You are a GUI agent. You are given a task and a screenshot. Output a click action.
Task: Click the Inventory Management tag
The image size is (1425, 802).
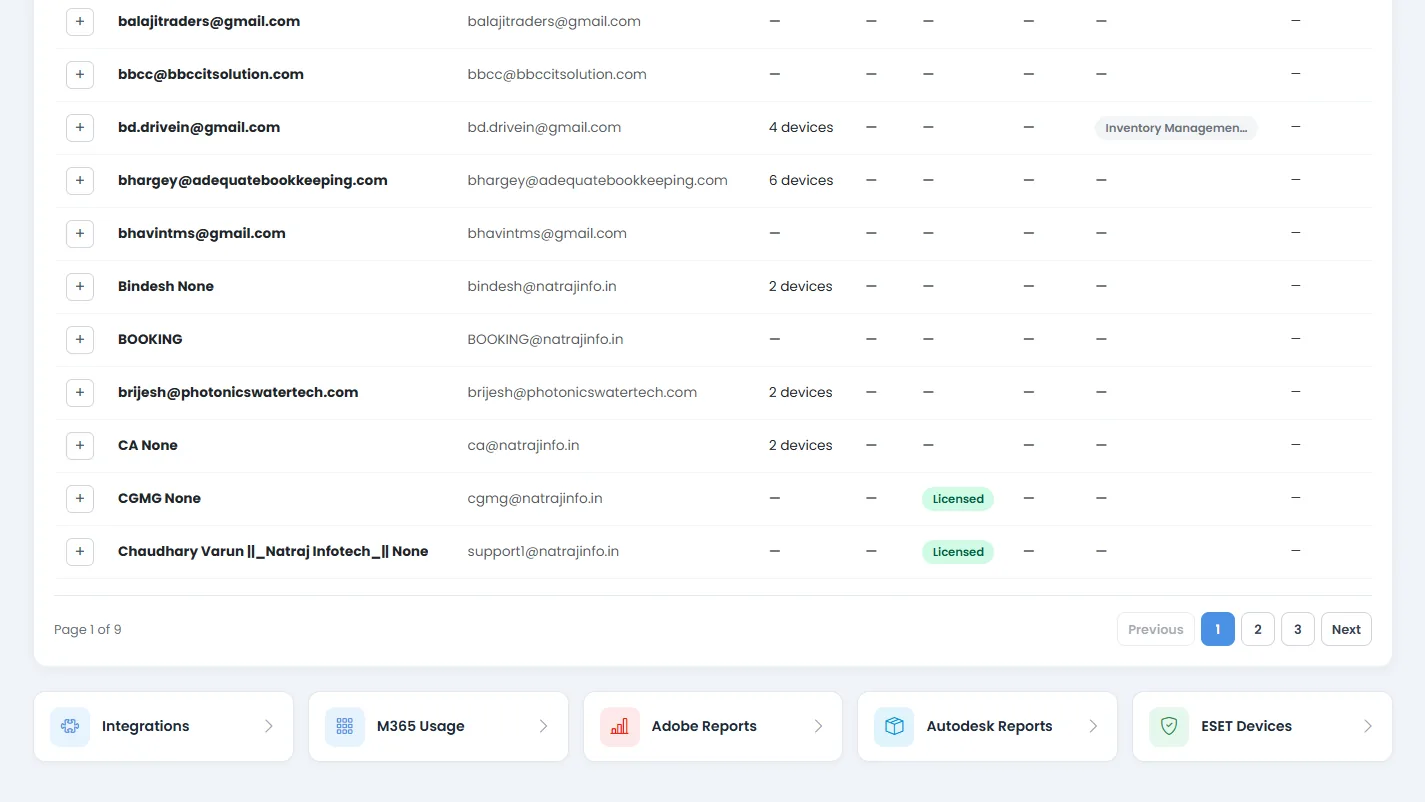pyautogui.click(x=1176, y=128)
